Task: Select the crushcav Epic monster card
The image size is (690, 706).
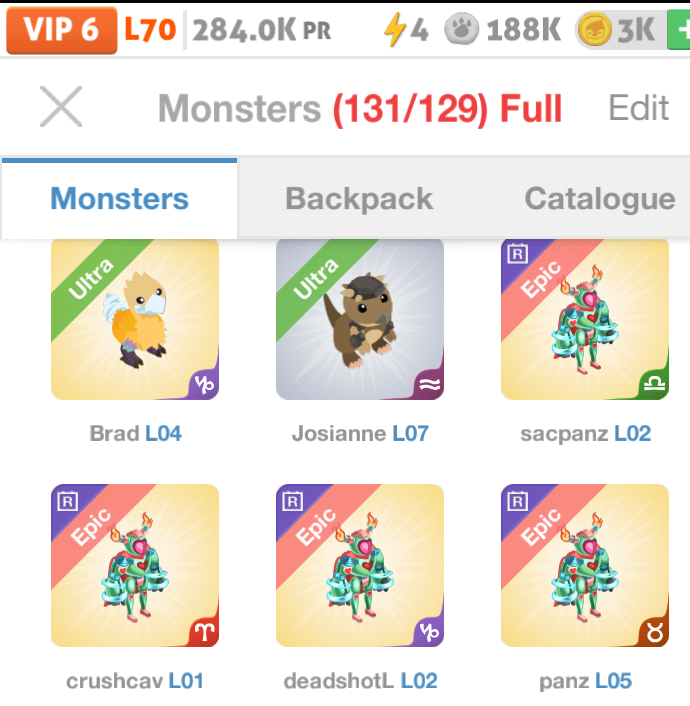Action: coord(135,566)
